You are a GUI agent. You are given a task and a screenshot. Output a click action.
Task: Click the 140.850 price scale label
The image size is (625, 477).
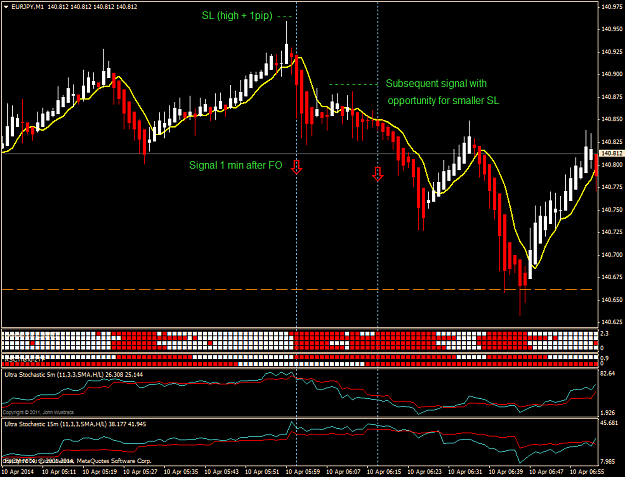(612, 119)
